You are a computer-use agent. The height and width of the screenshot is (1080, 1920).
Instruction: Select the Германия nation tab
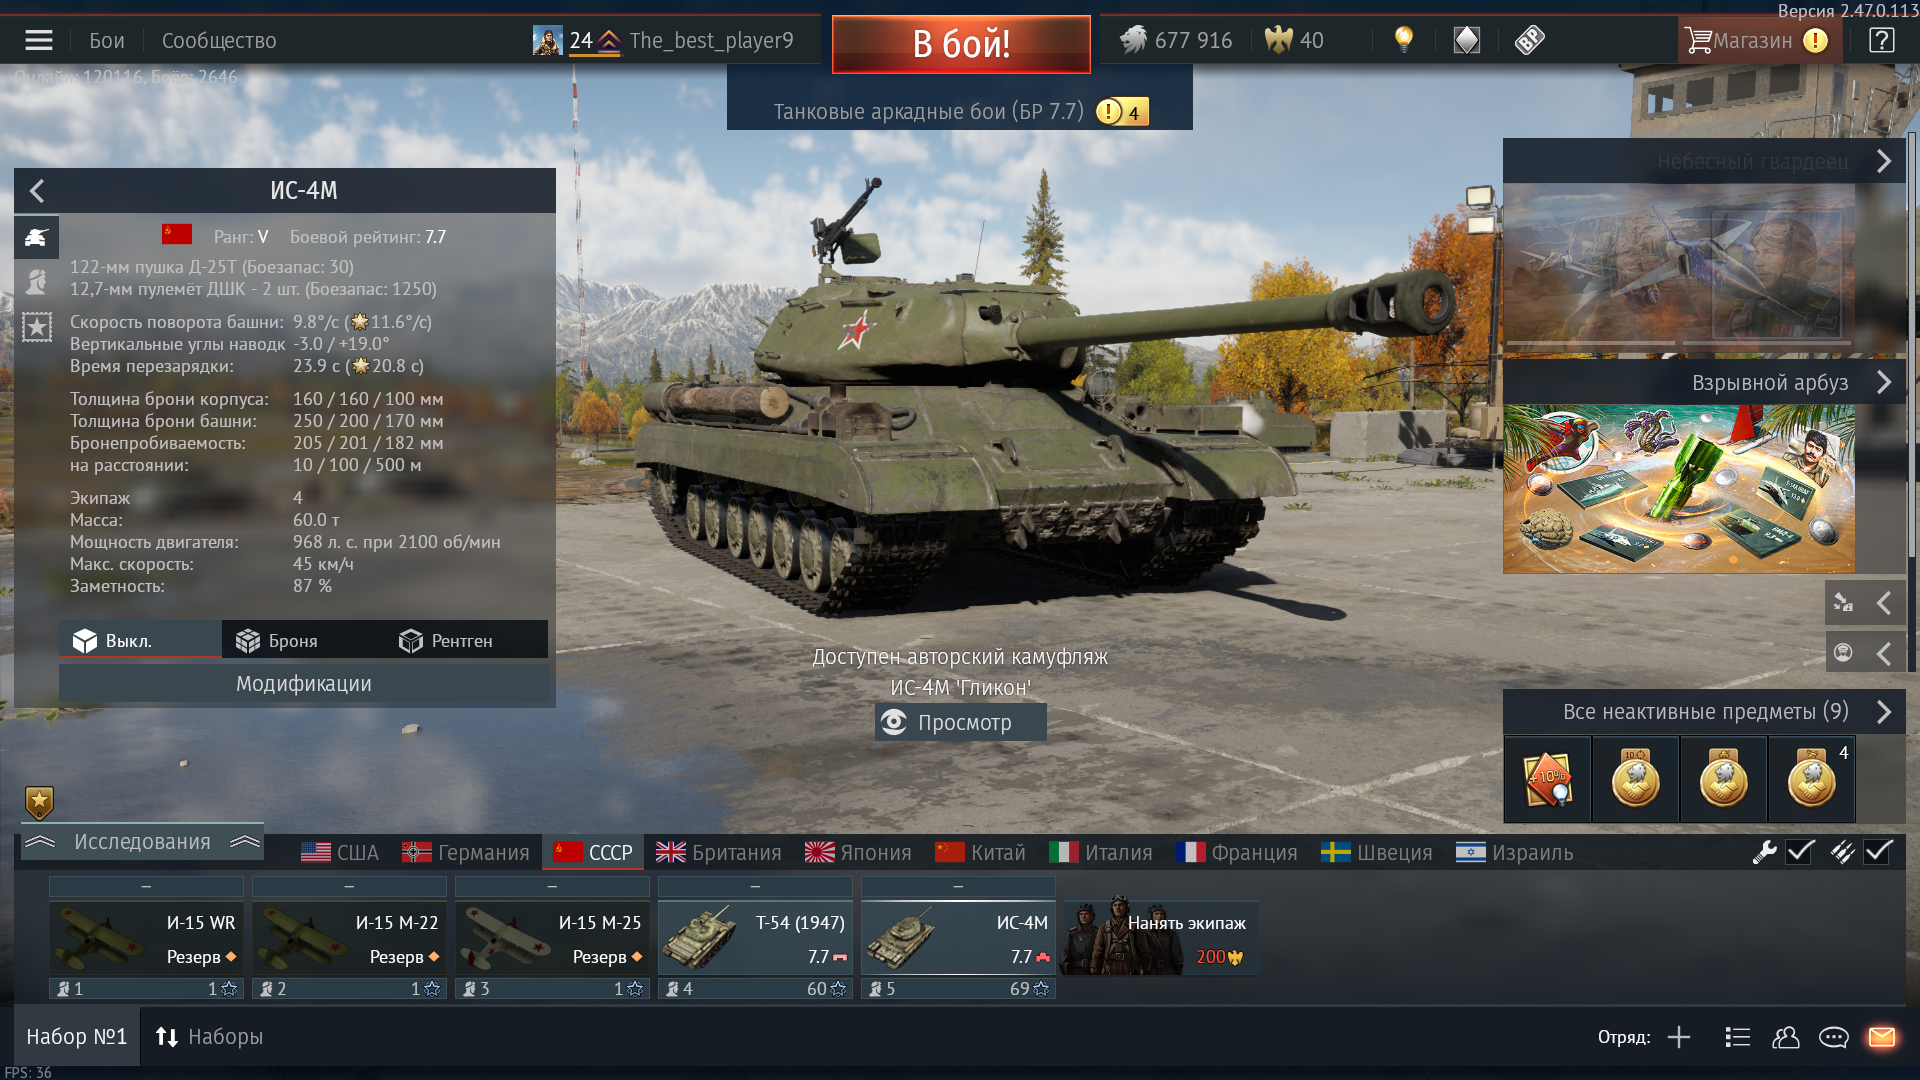click(466, 853)
